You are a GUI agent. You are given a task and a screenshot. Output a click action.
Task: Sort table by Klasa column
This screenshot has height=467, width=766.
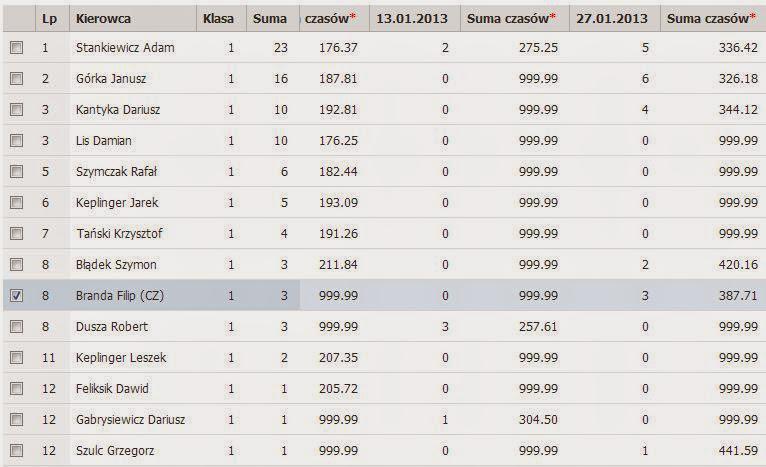218,18
